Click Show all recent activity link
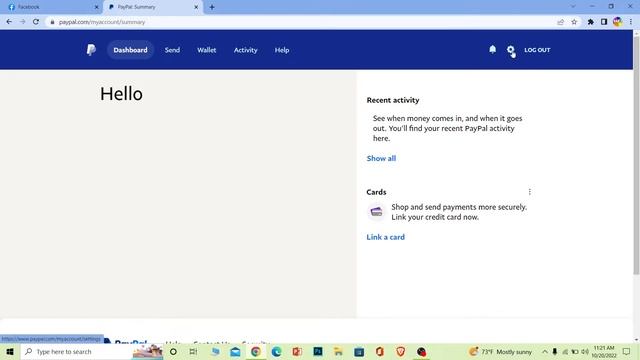Viewport: 640px width, 360px height. point(381,158)
